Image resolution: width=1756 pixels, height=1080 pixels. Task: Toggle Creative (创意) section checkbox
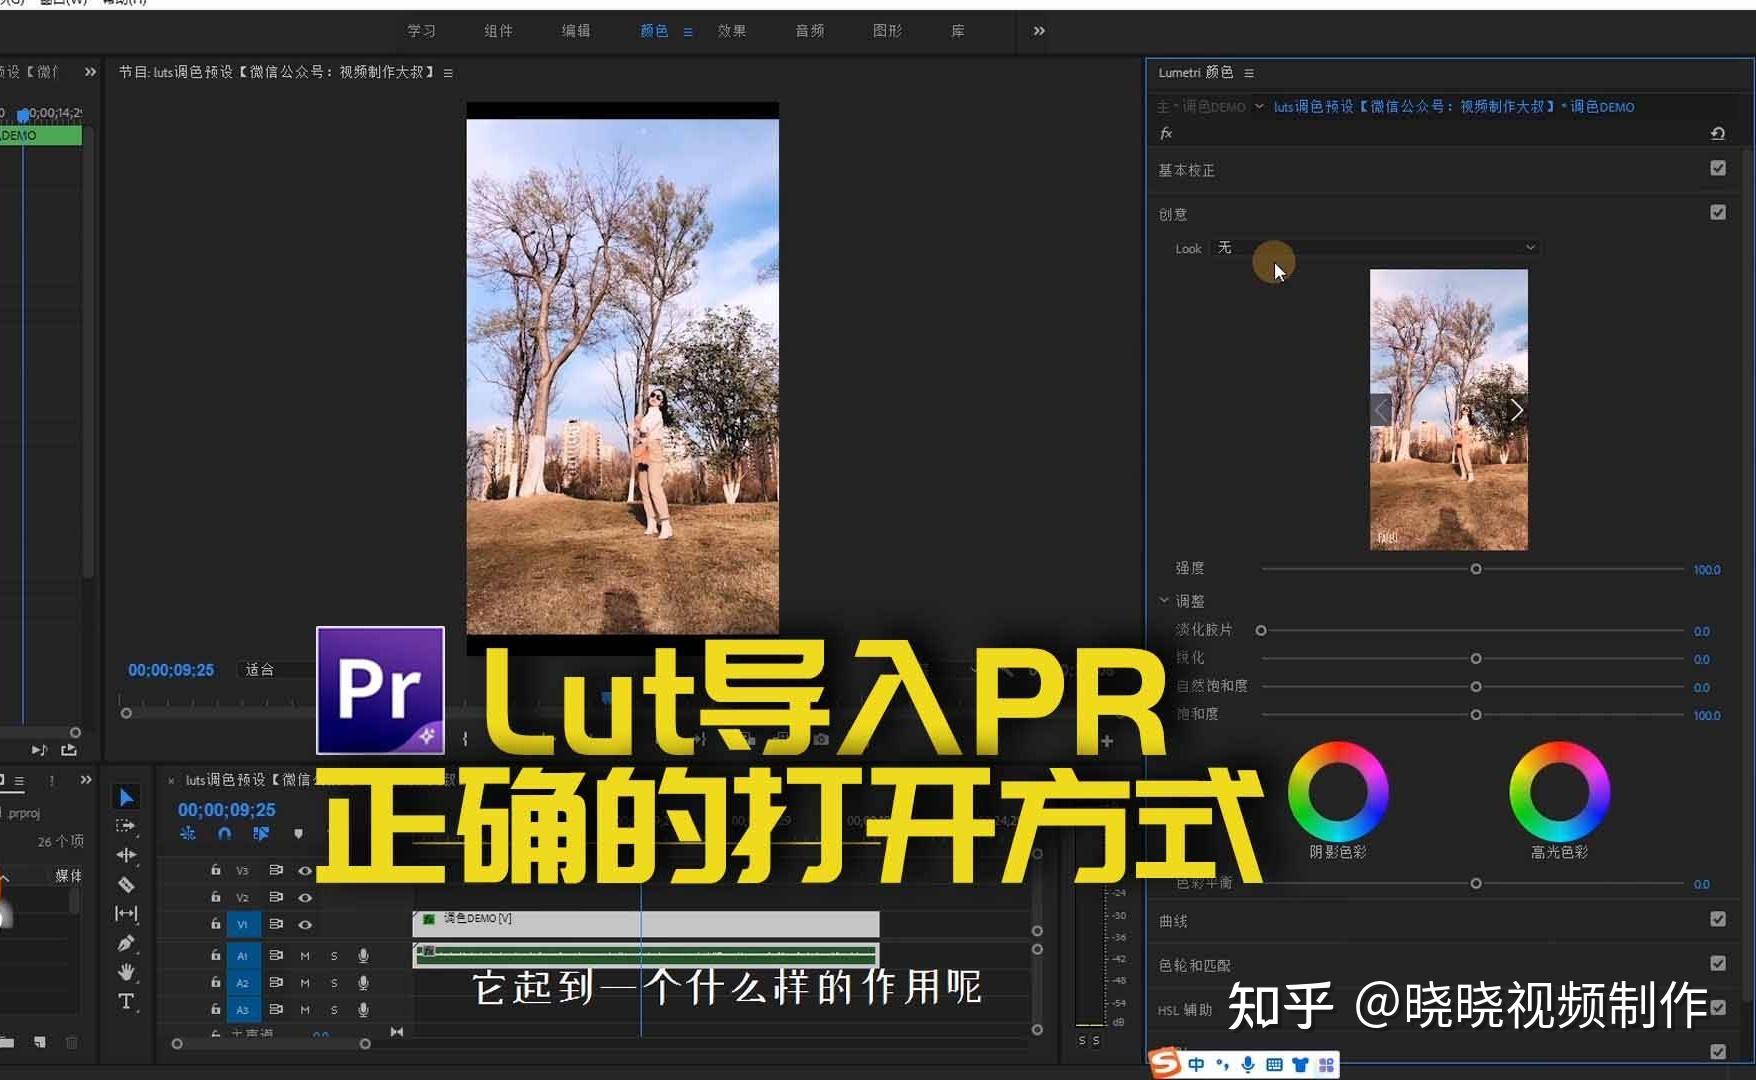point(1717,212)
